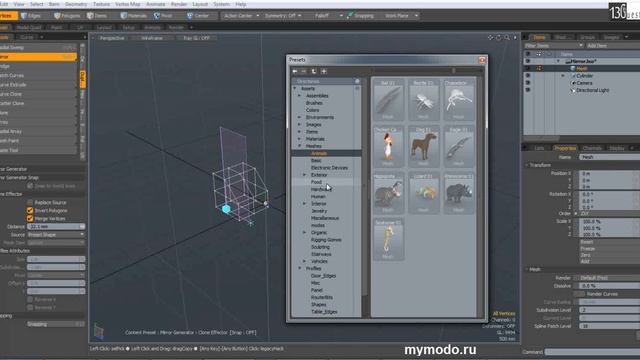This screenshot has width=640, height=360.
Task: Toggle the Merge Vertices checkbox
Action: (x=30, y=219)
